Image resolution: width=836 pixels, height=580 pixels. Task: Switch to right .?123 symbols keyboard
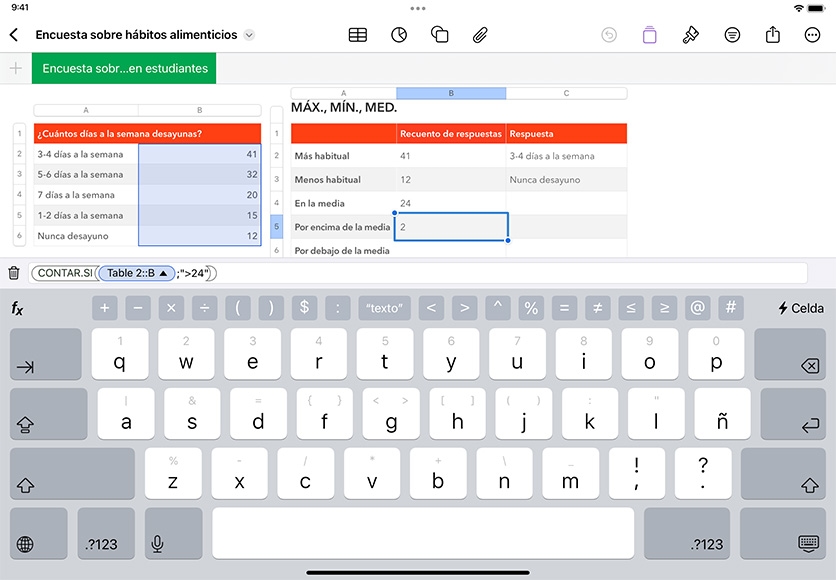[x=687, y=533]
